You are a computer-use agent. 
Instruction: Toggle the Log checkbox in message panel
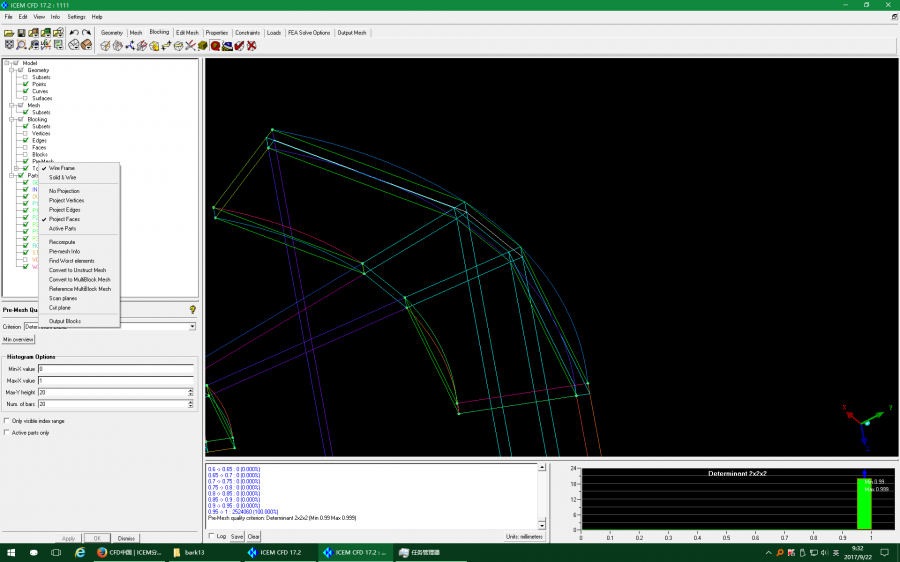(211, 536)
